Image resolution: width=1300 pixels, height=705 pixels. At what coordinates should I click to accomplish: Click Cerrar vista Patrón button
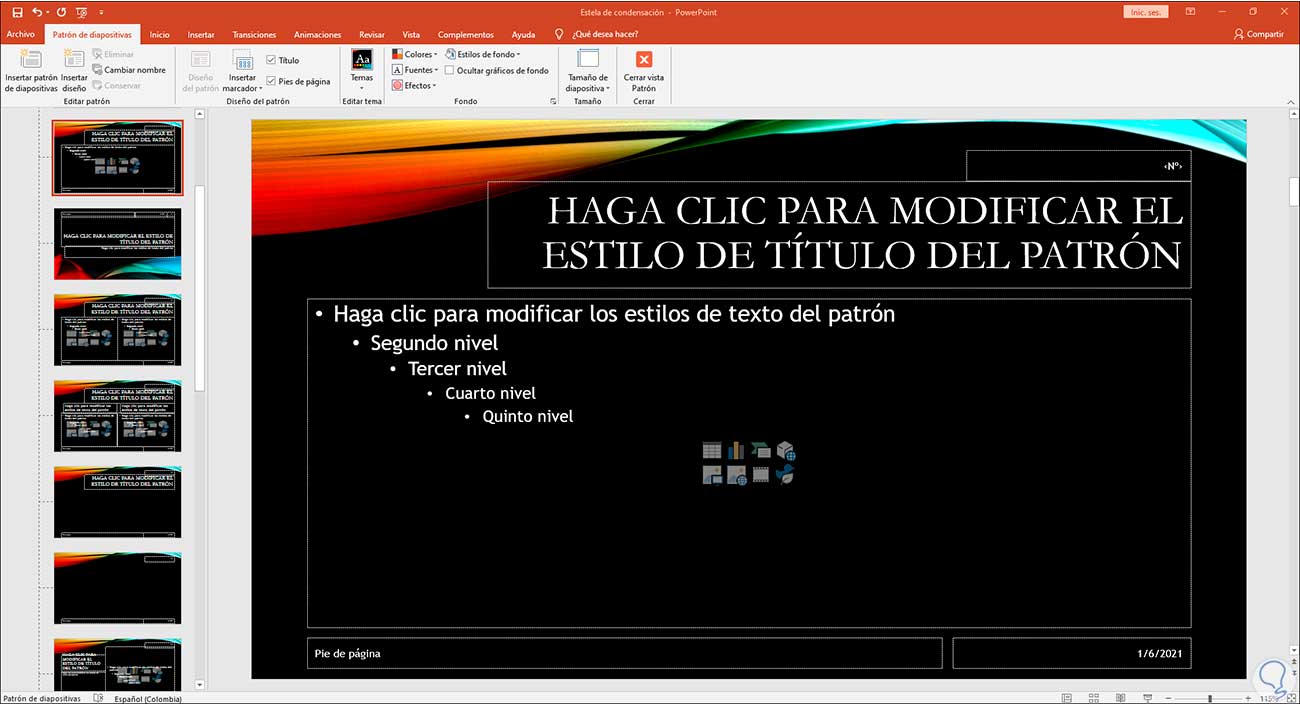[644, 70]
